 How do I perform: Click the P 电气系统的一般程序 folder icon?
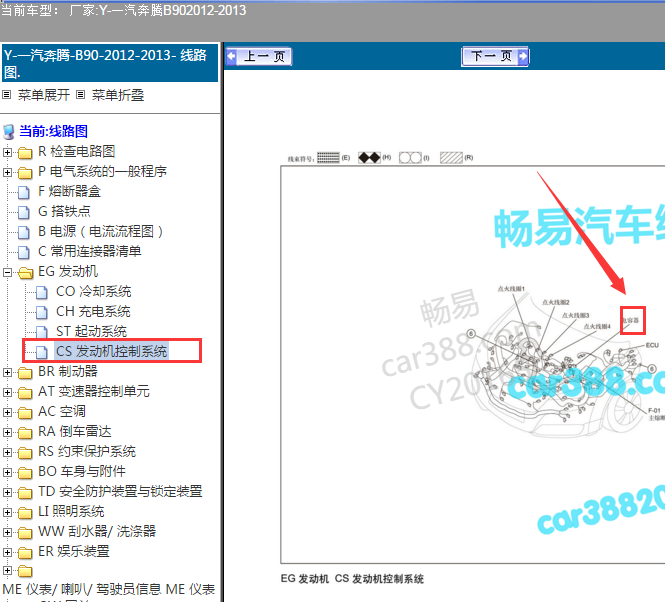[25, 172]
